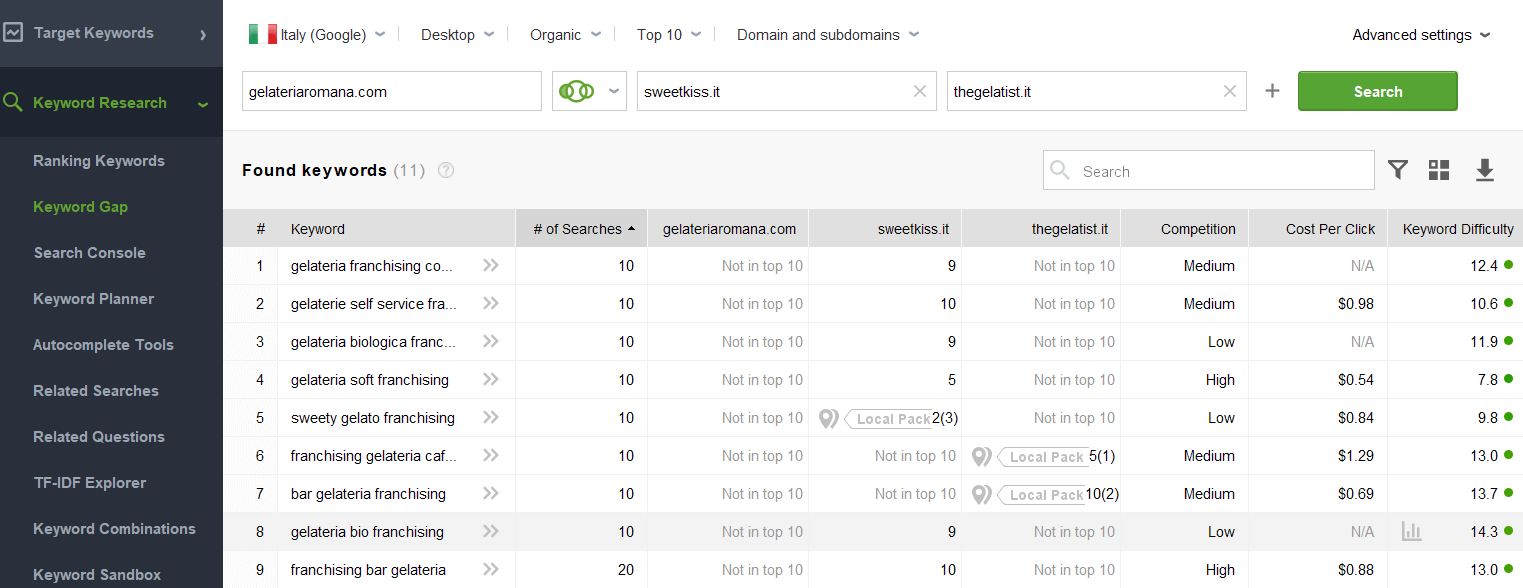Image resolution: width=1523 pixels, height=588 pixels.
Task: Click Local Pack pin in bar gelateria franchising row
Action: (x=982, y=495)
